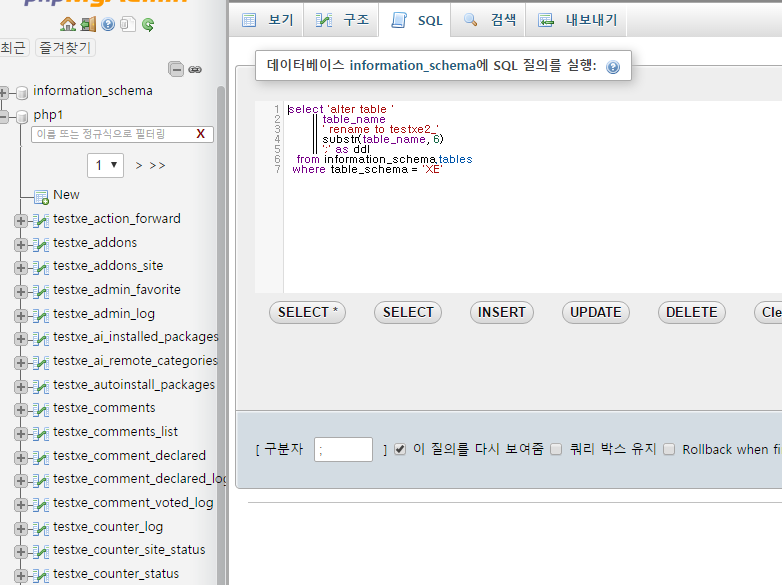Viewport: 782px width, 585px height.
Task: Enable the '쿼리 박스 유지' checkbox
Action: pos(557,450)
